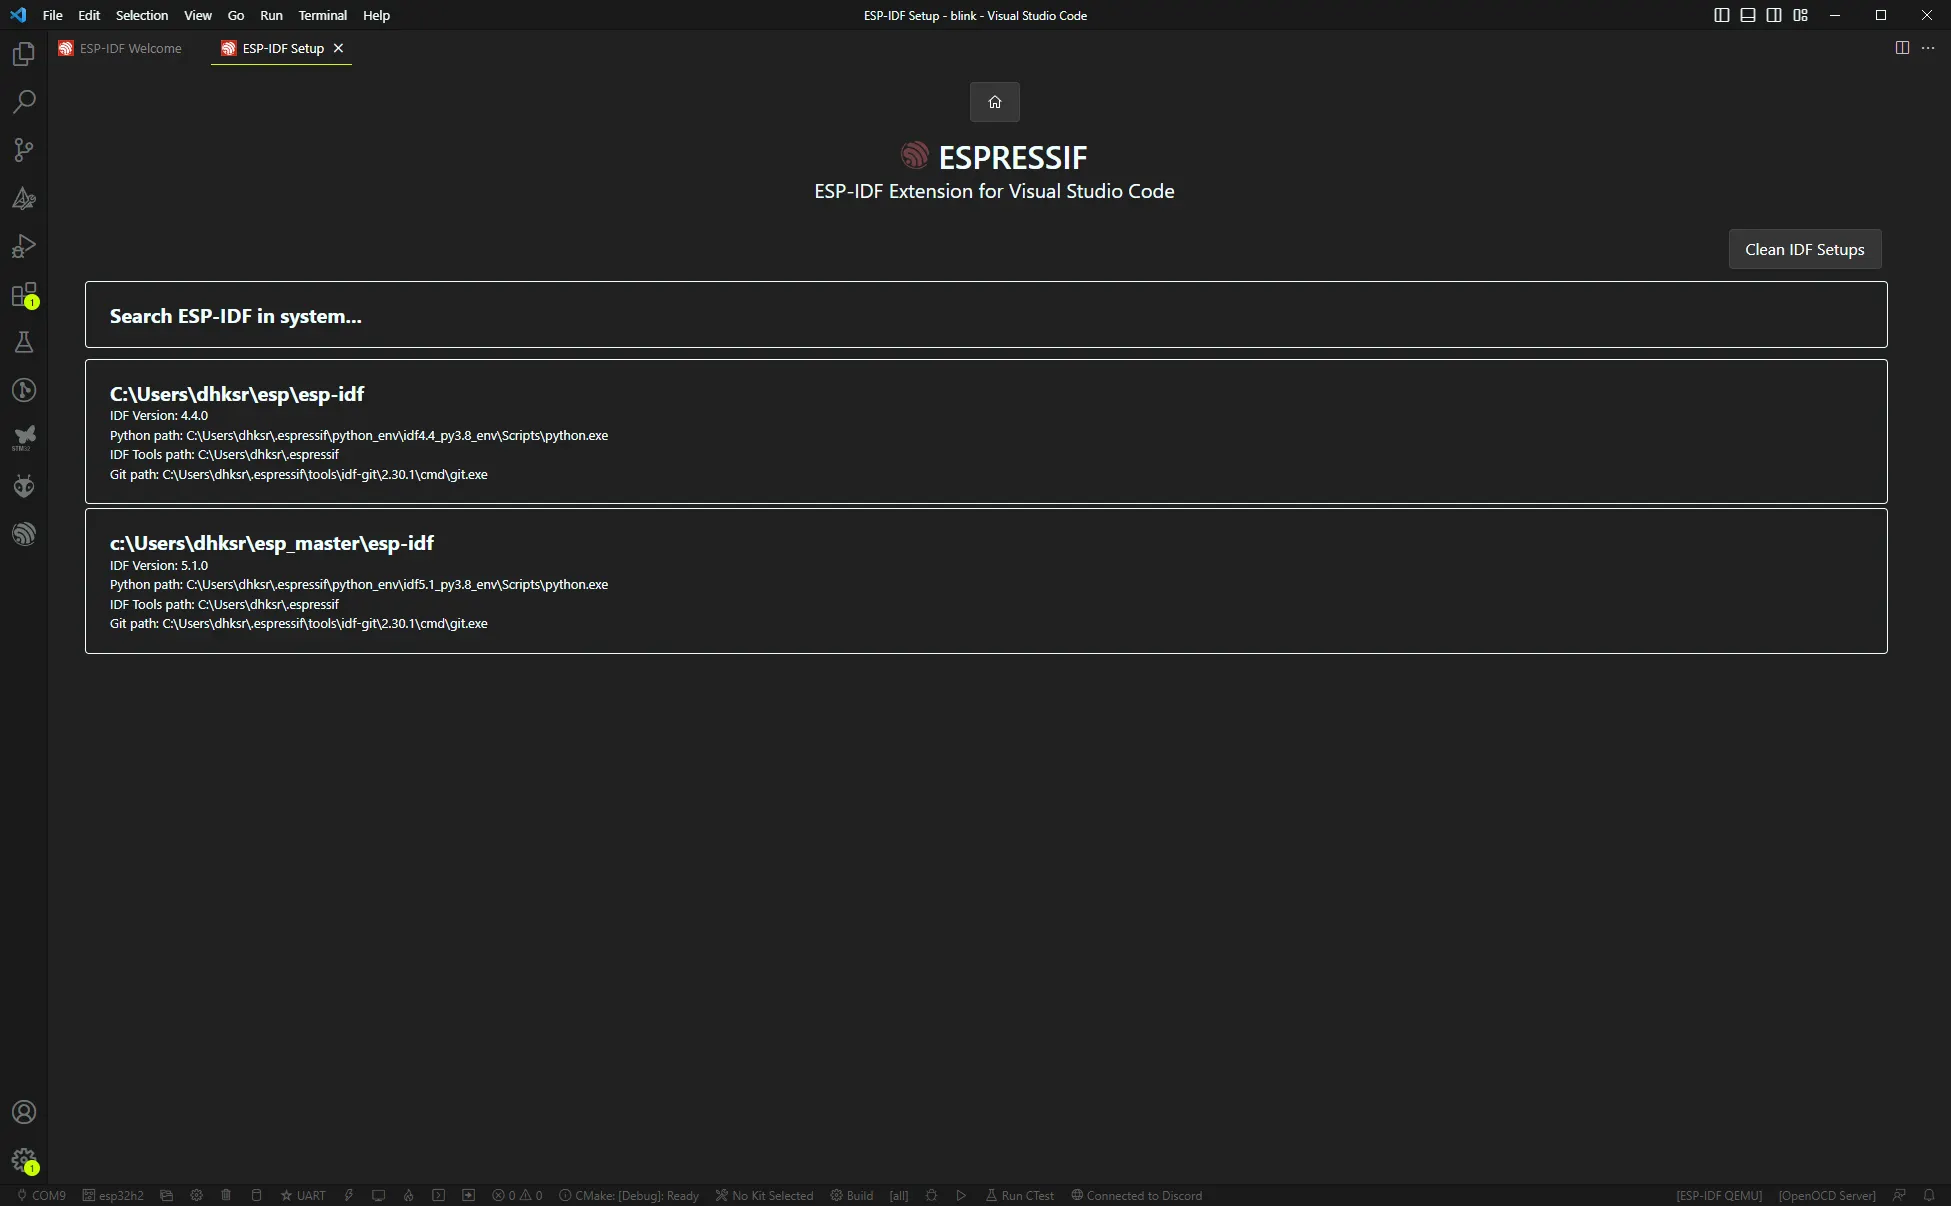Open the No Kit Selected chooser
The image size is (1951, 1206).
[764, 1195]
